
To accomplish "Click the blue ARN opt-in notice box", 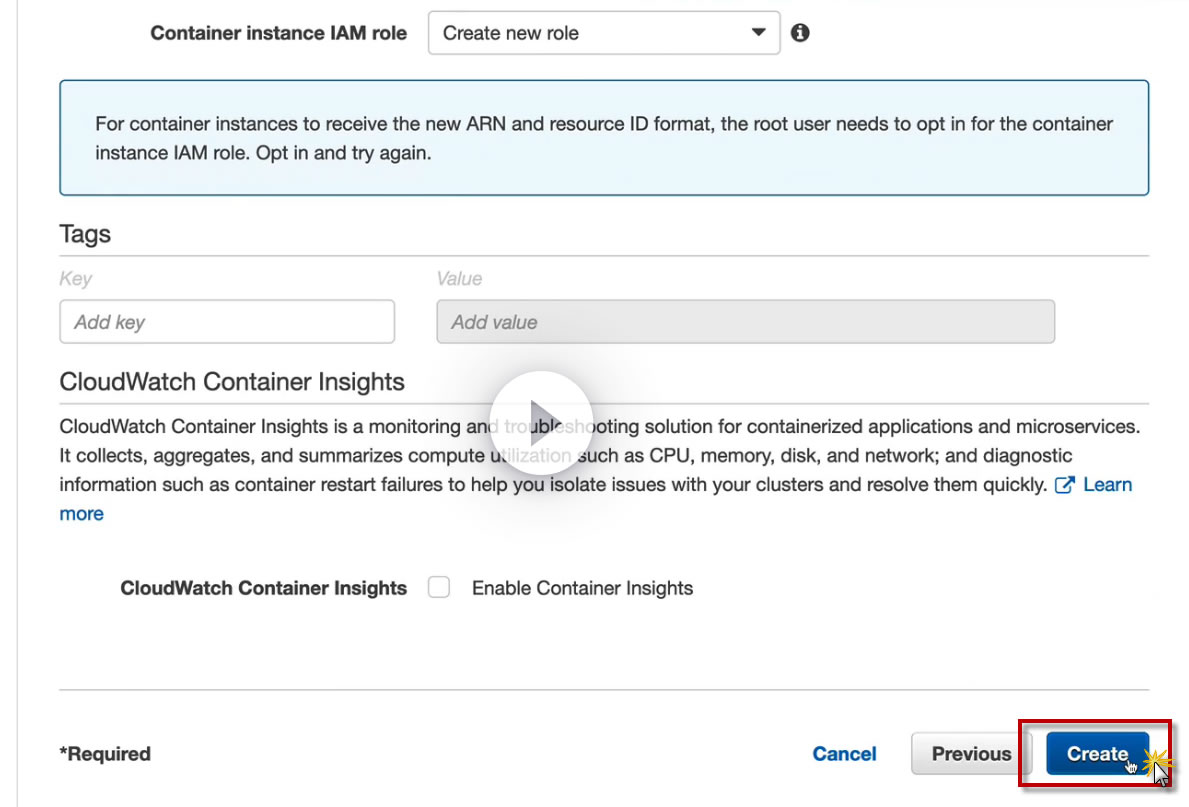I will 604,138.
